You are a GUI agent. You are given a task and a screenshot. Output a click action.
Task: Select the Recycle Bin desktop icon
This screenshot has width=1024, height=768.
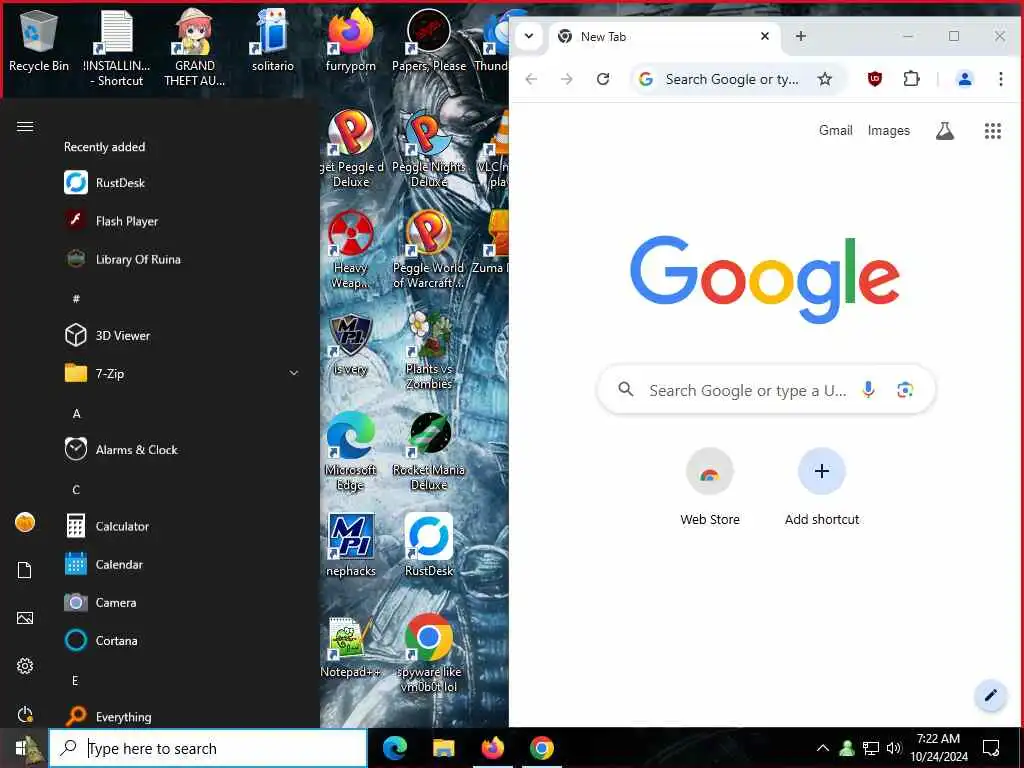pyautogui.click(x=39, y=40)
